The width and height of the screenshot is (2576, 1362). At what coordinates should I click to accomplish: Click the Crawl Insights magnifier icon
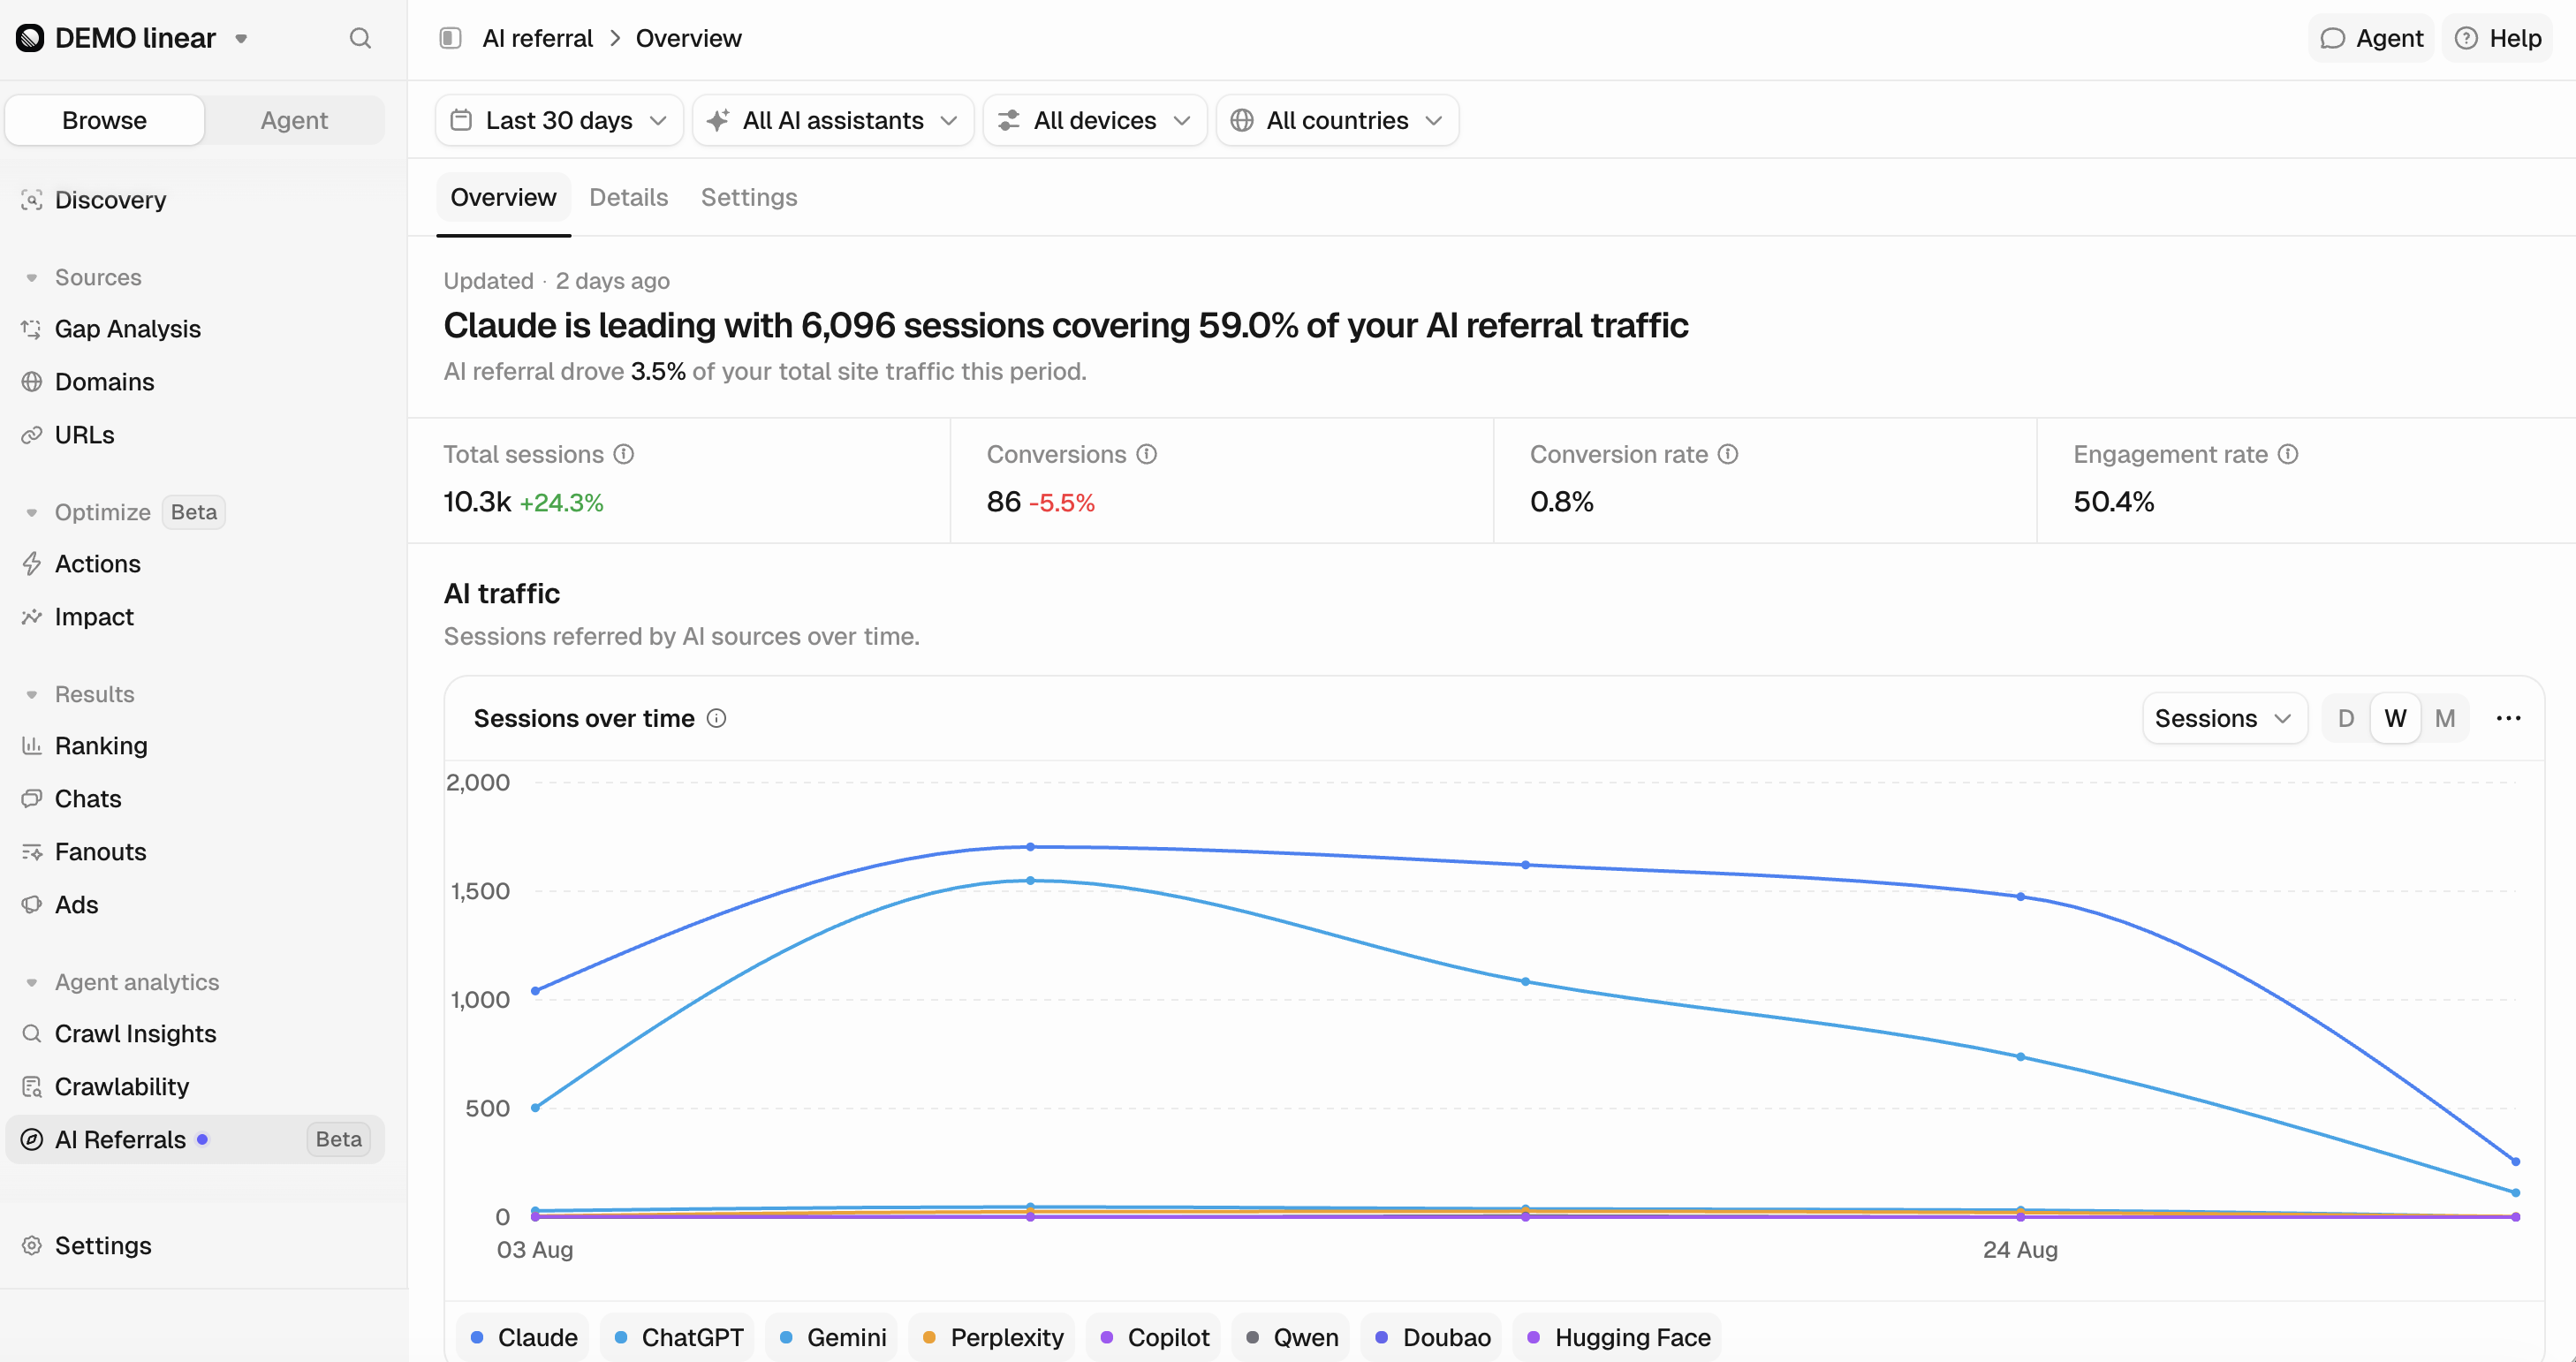coord(32,1034)
